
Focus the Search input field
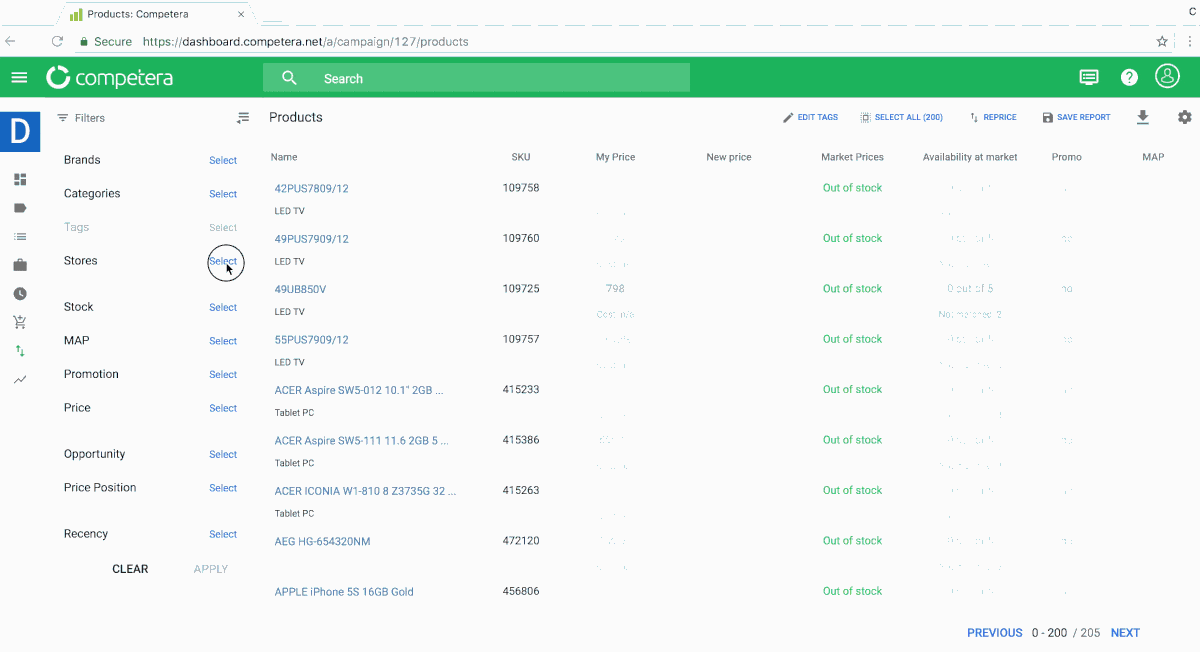point(476,78)
